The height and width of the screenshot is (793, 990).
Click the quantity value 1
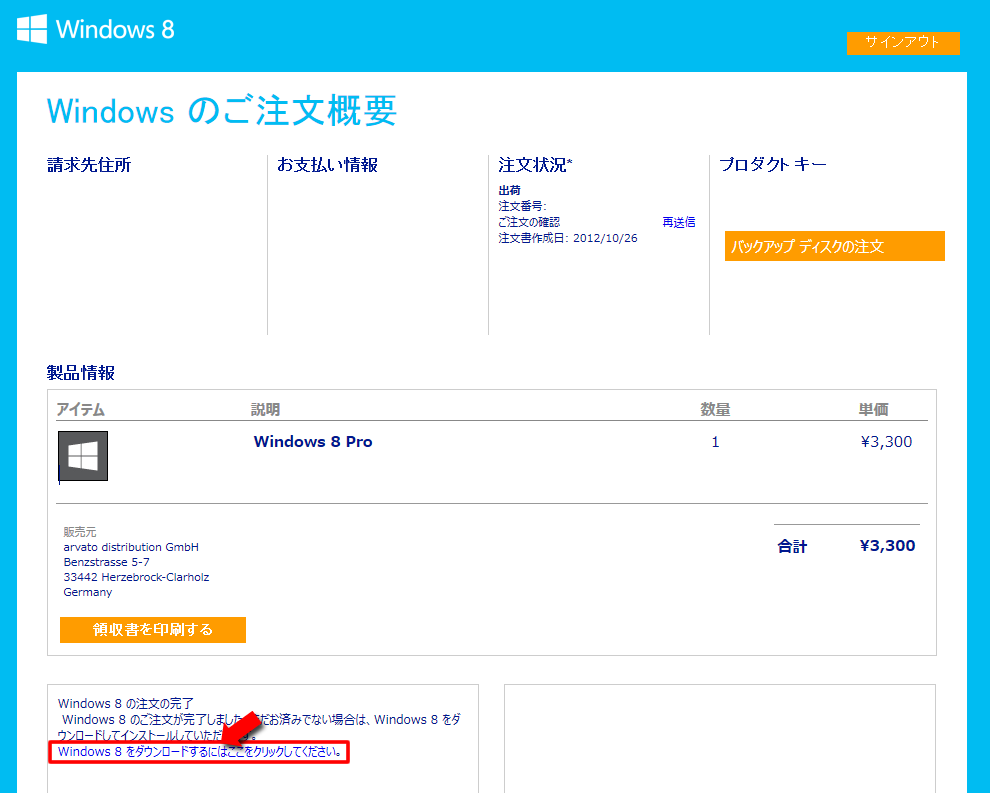[715, 442]
